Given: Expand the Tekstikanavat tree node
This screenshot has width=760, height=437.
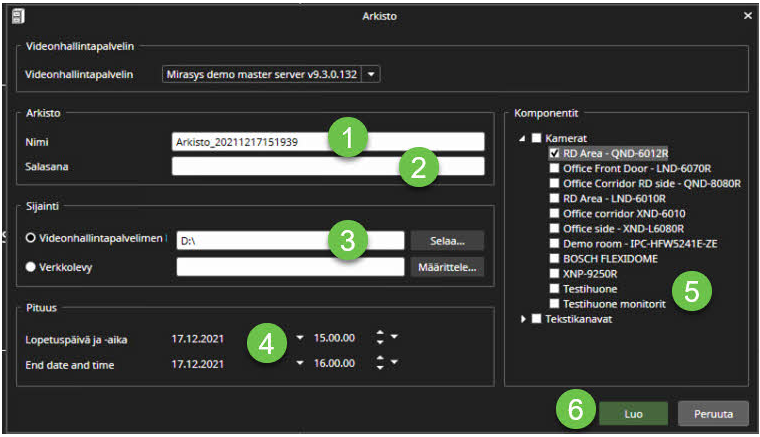Looking at the screenshot, I should coord(523,319).
